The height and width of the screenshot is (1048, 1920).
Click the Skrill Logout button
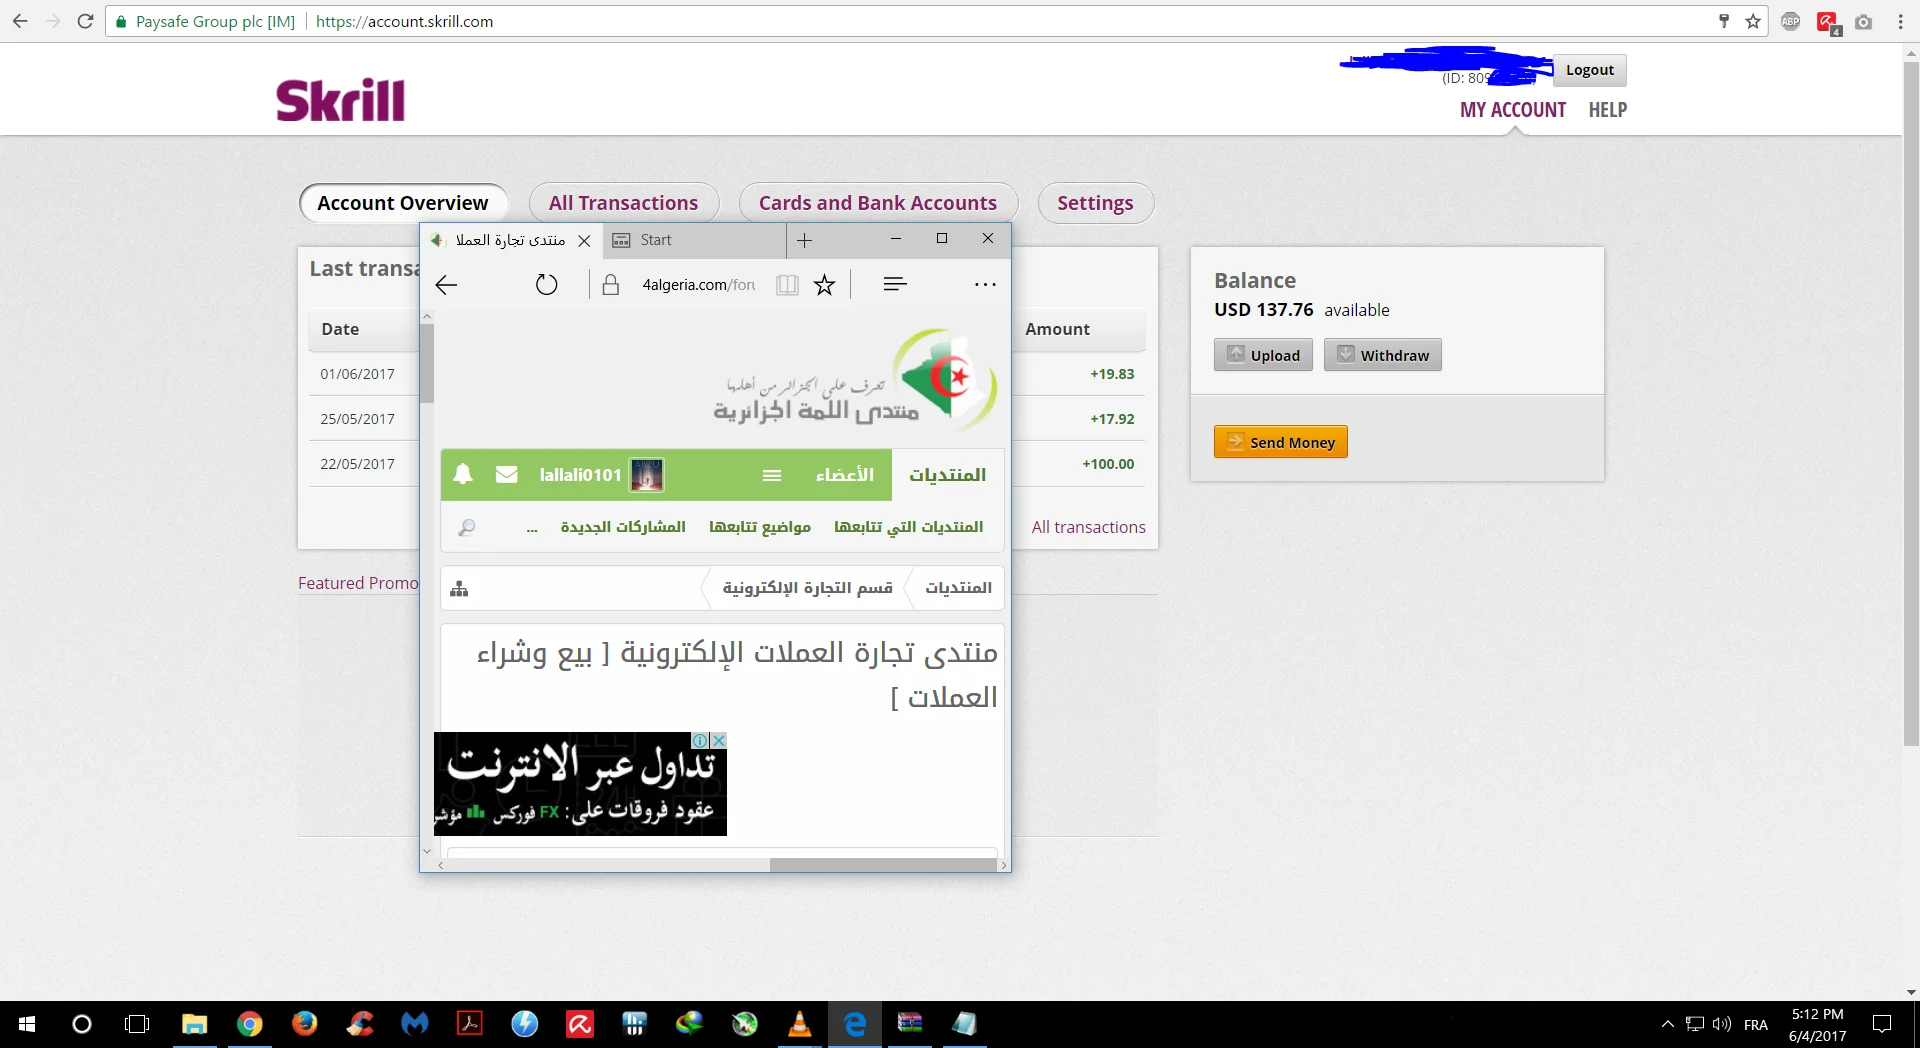tap(1589, 70)
